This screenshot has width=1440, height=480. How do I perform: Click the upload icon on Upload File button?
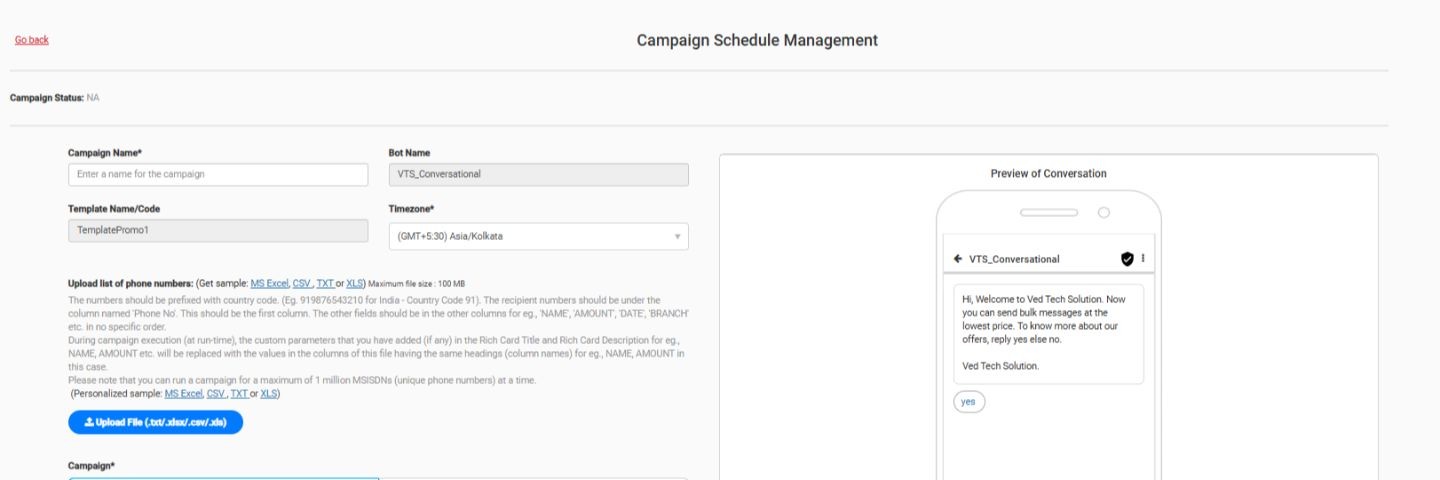(x=88, y=423)
